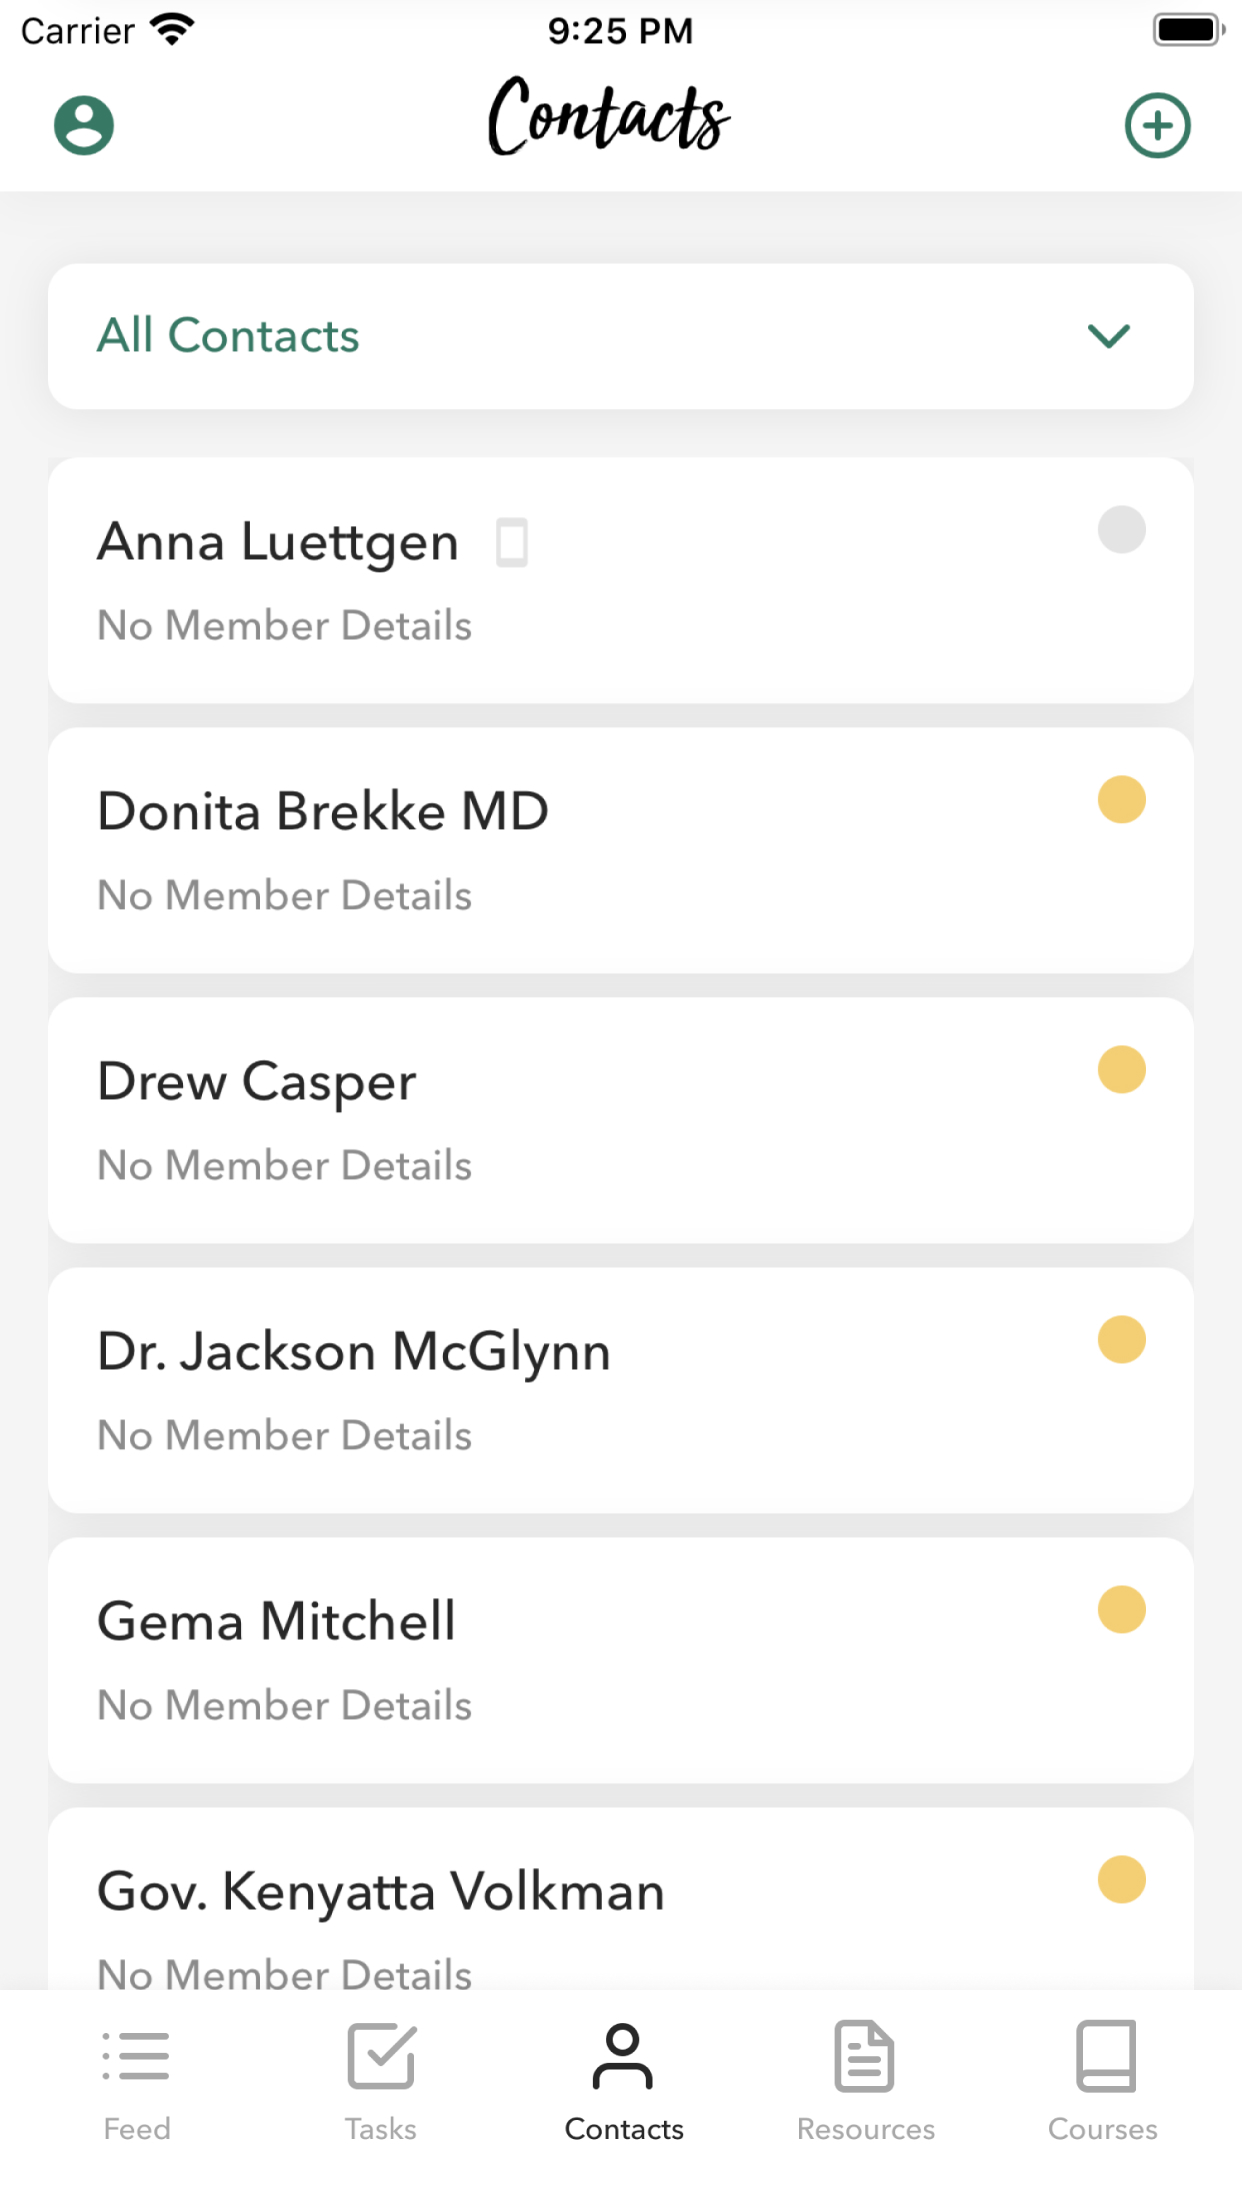Open the profile account icon
The image size is (1242, 2208).
tap(84, 126)
